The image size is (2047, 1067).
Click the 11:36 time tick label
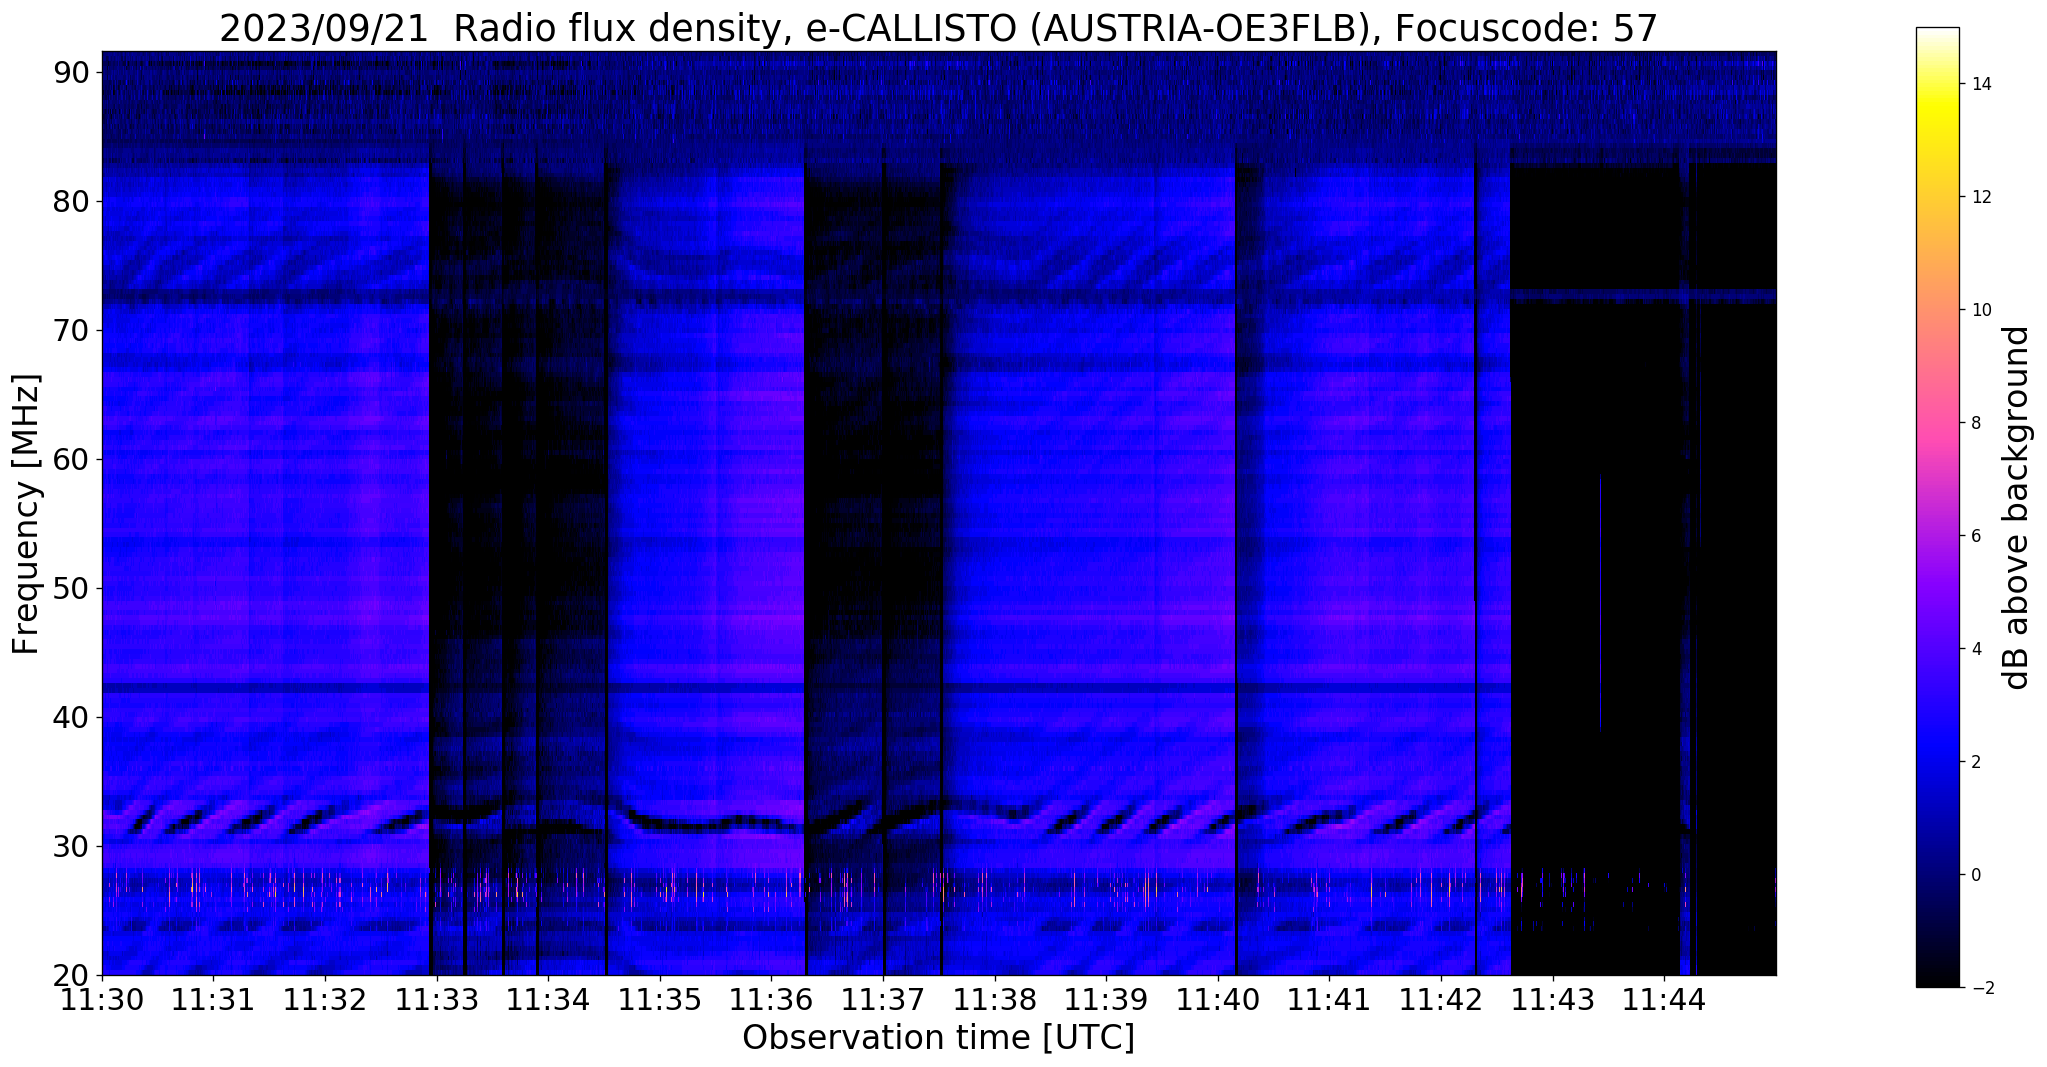pos(771,999)
